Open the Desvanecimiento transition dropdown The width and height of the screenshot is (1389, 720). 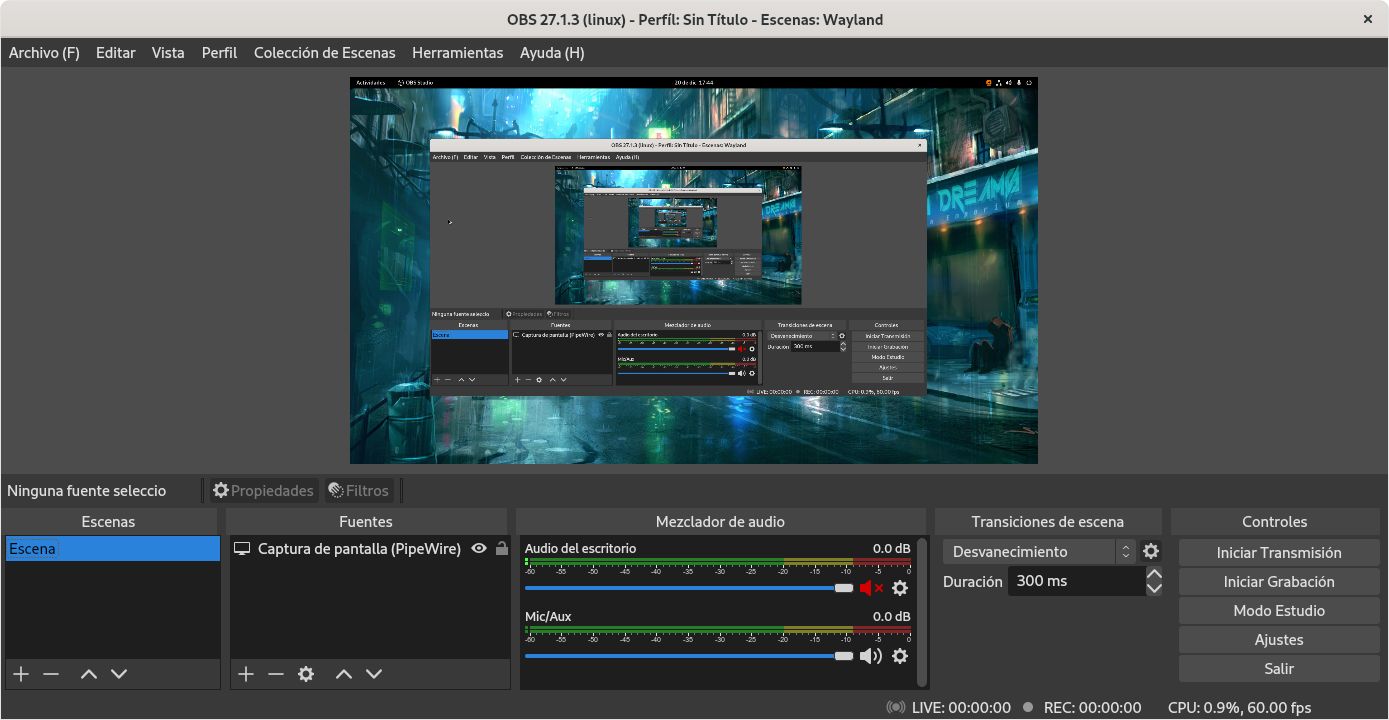pos(1038,551)
